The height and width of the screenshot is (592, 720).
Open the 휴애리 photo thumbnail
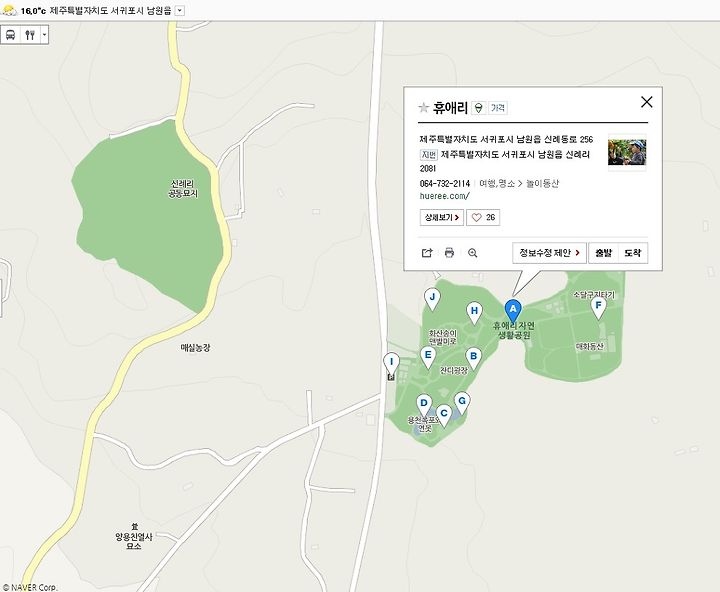pyautogui.click(x=627, y=152)
